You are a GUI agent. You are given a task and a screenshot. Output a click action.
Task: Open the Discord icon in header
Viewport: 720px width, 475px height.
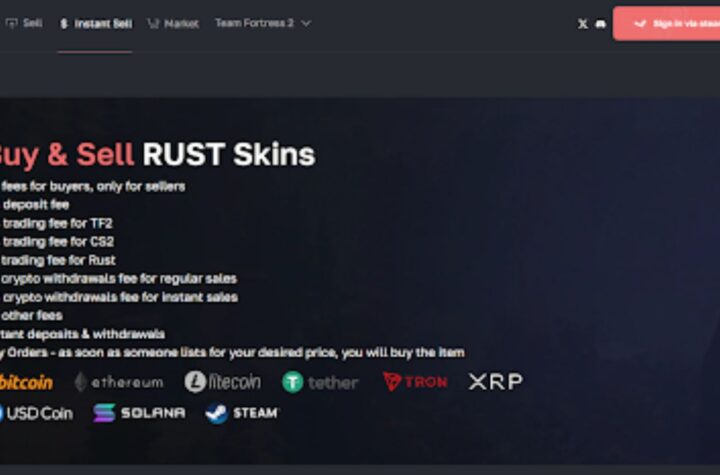(601, 24)
